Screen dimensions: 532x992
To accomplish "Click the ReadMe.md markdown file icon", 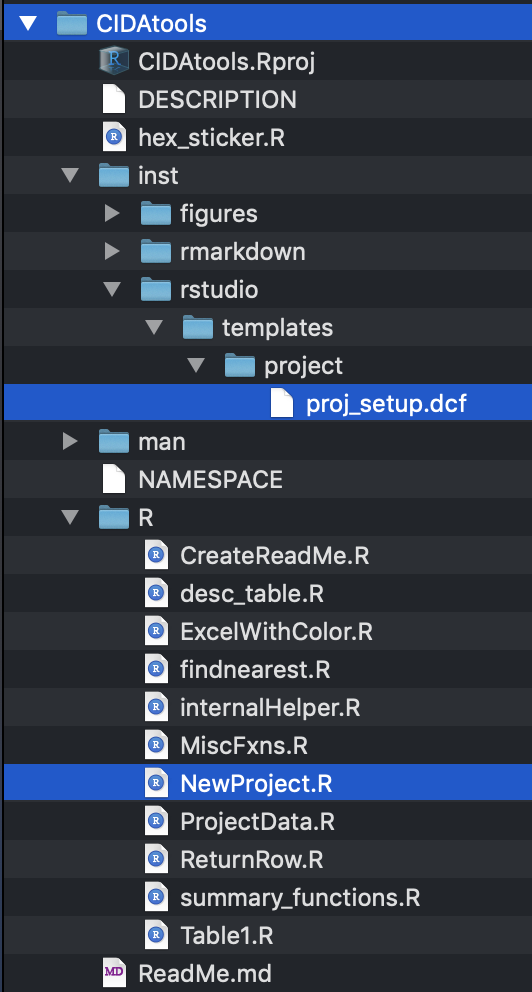I will 114,973.
